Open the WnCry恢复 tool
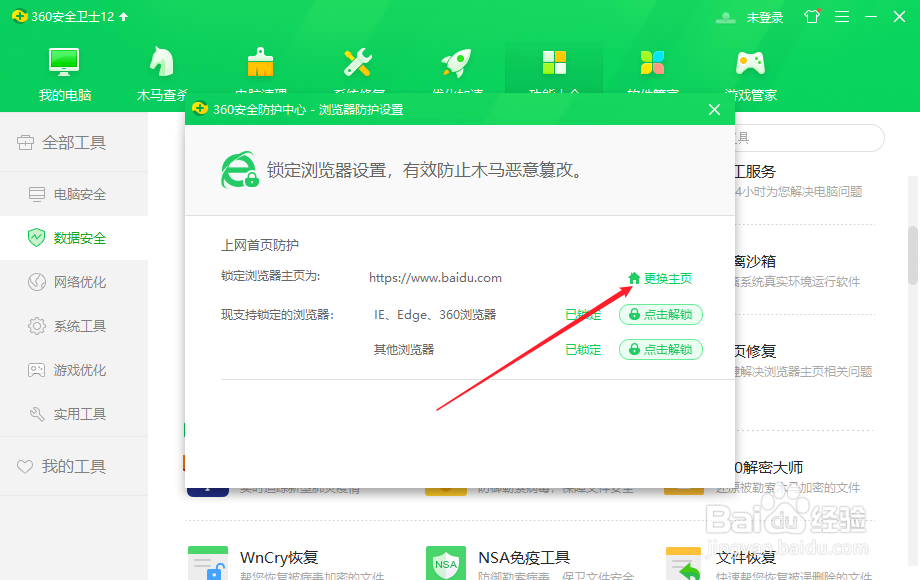 tap(279, 557)
